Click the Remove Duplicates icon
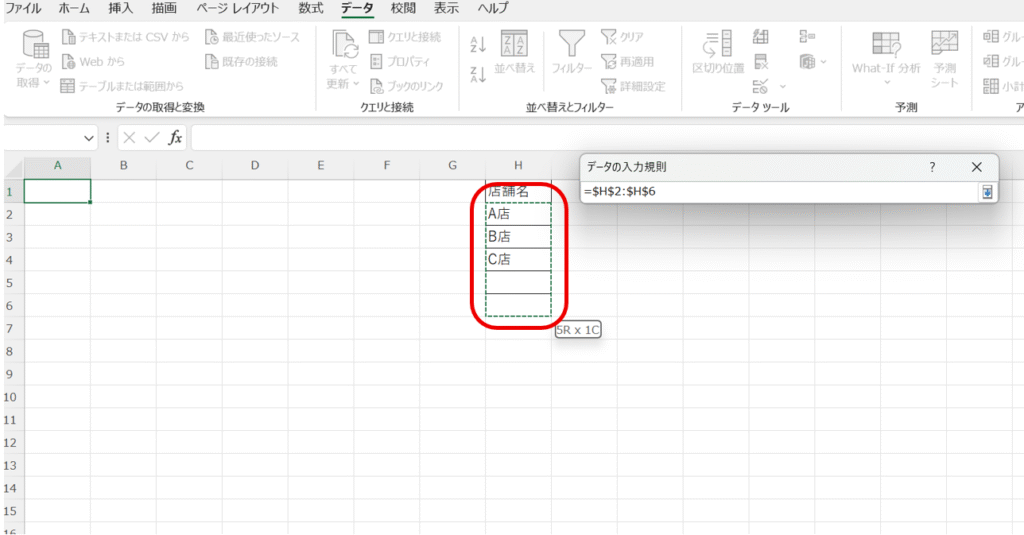 point(761,63)
